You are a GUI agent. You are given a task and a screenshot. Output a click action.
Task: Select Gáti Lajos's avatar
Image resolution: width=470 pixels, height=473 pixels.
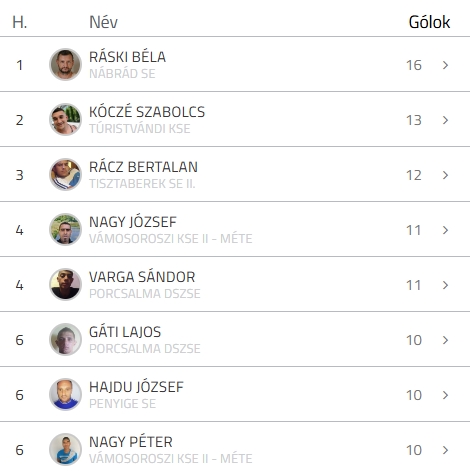tap(65, 339)
